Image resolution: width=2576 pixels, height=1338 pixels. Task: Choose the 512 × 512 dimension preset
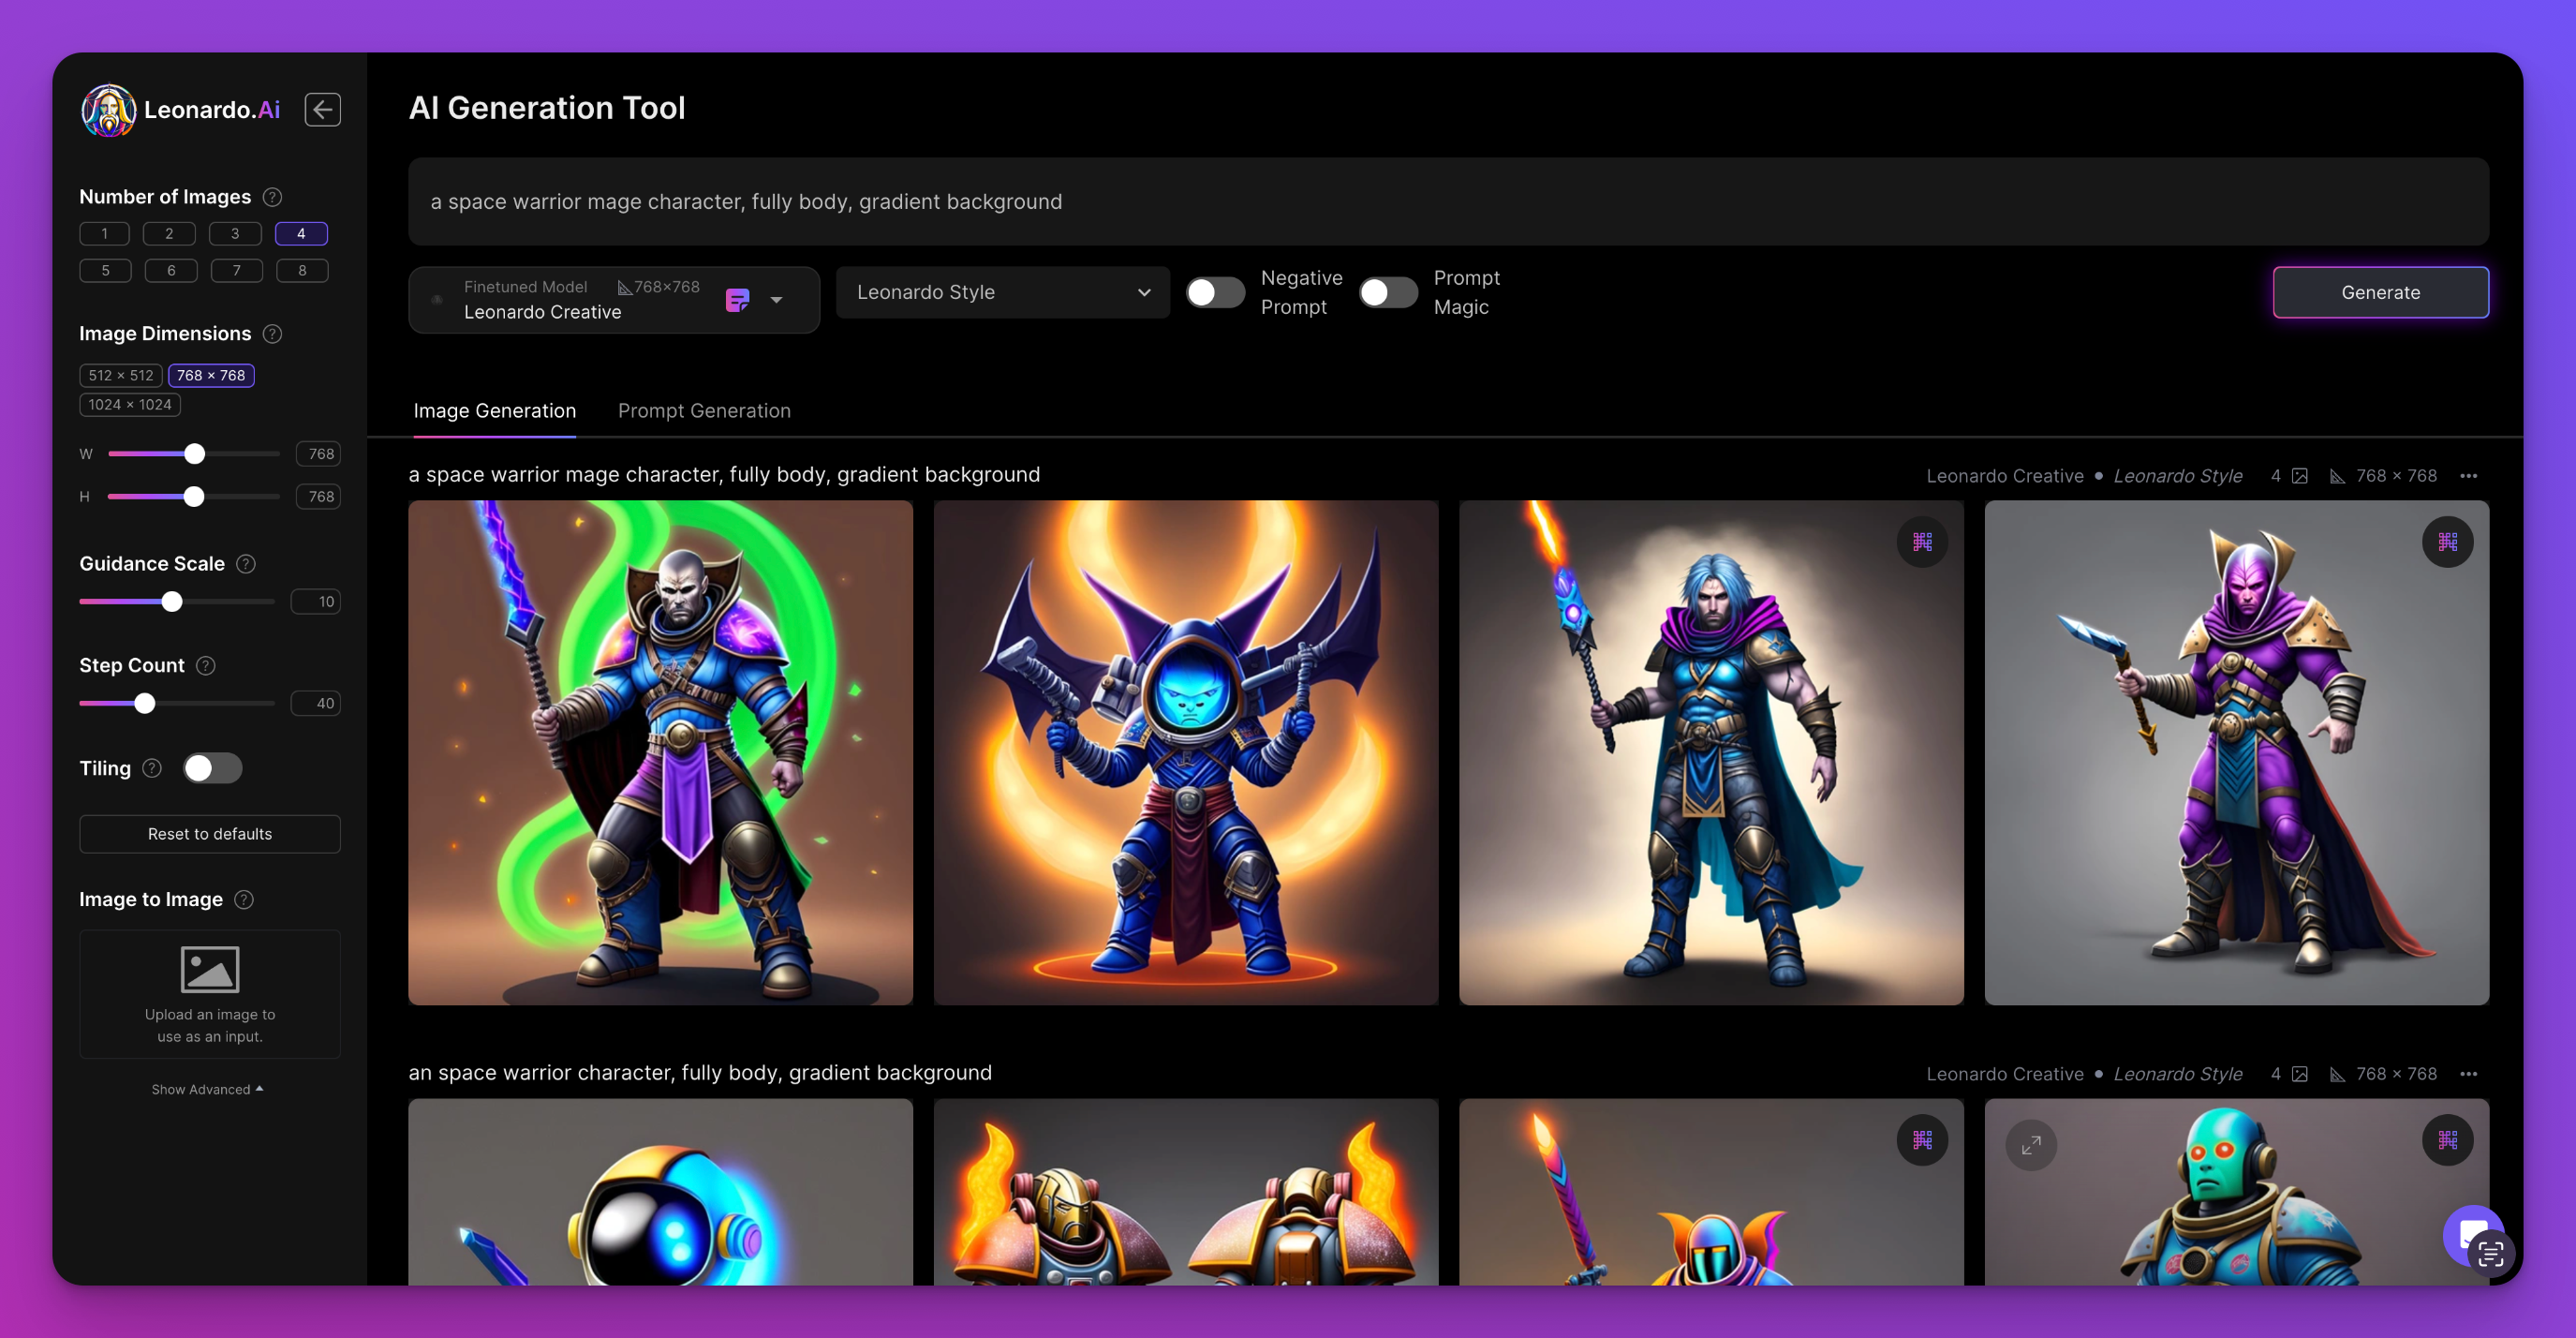(121, 376)
